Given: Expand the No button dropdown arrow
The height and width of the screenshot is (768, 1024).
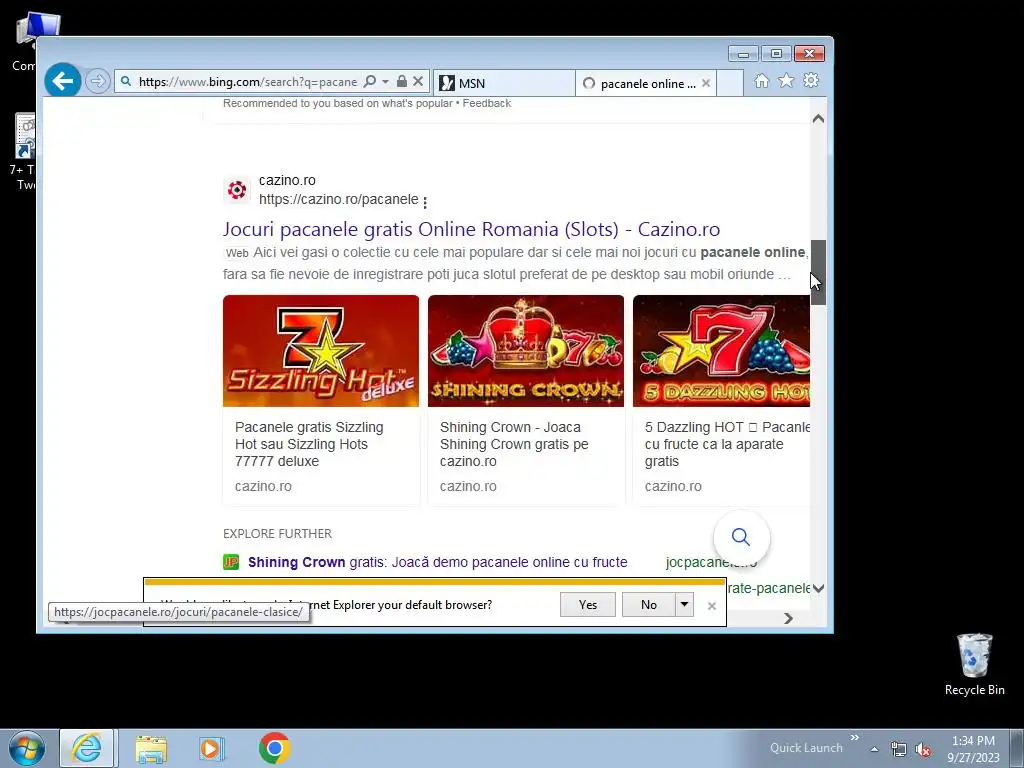Looking at the screenshot, I should click(x=684, y=605).
